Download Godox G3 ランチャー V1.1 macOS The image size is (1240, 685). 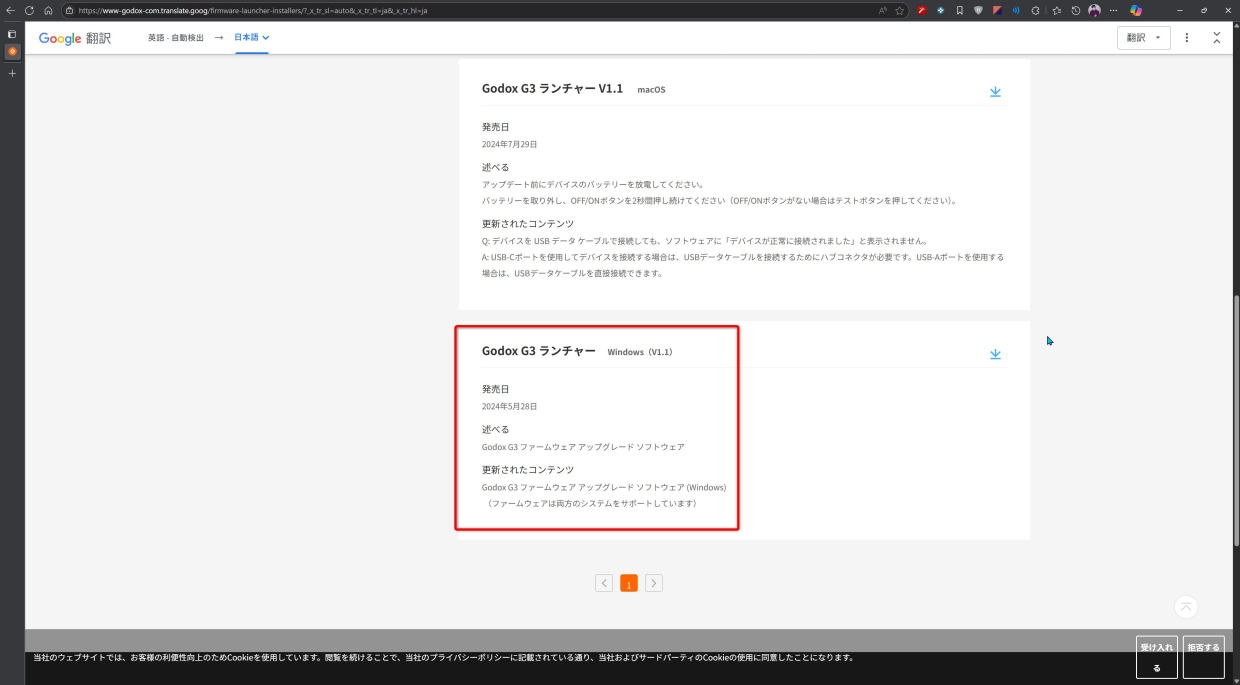[995, 91]
